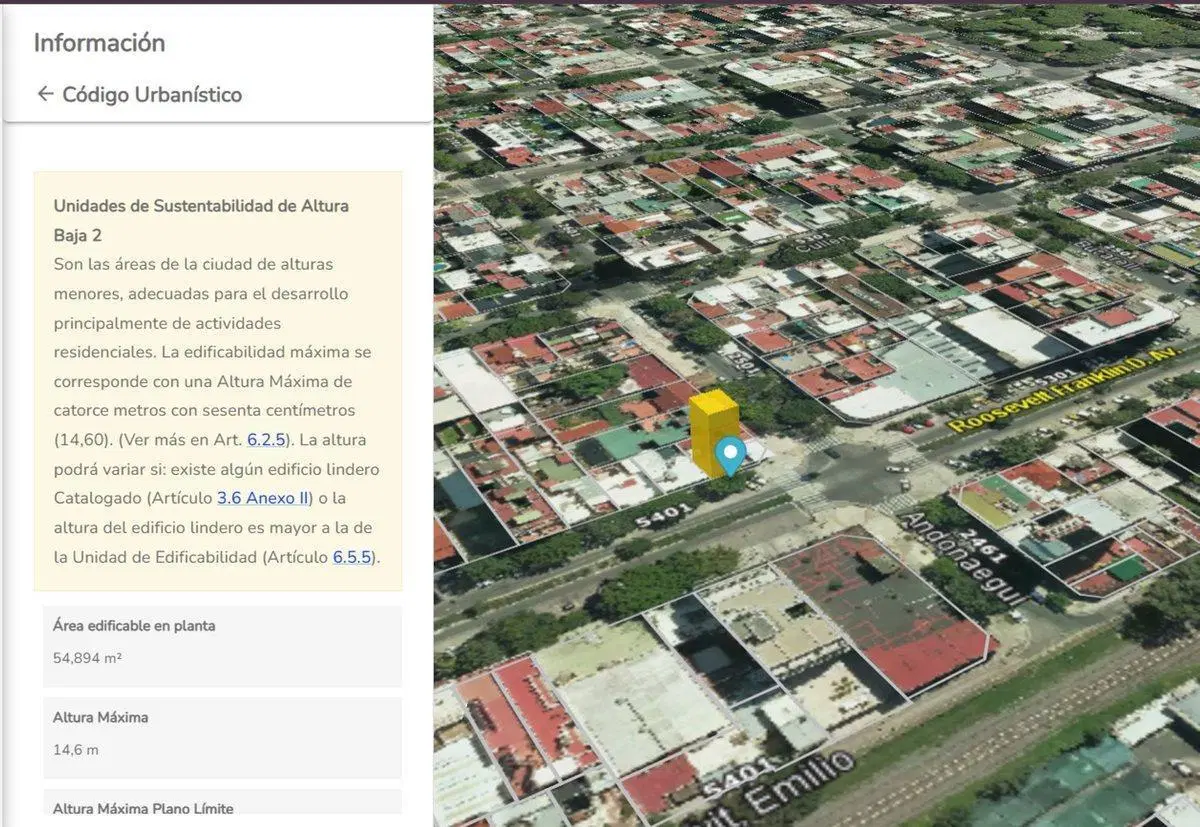The height and width of the screenshot is (827, 1200).
Task: Open the Artículo 6.5.5 link
Action: pyautogui.click(x=352, y=557)
